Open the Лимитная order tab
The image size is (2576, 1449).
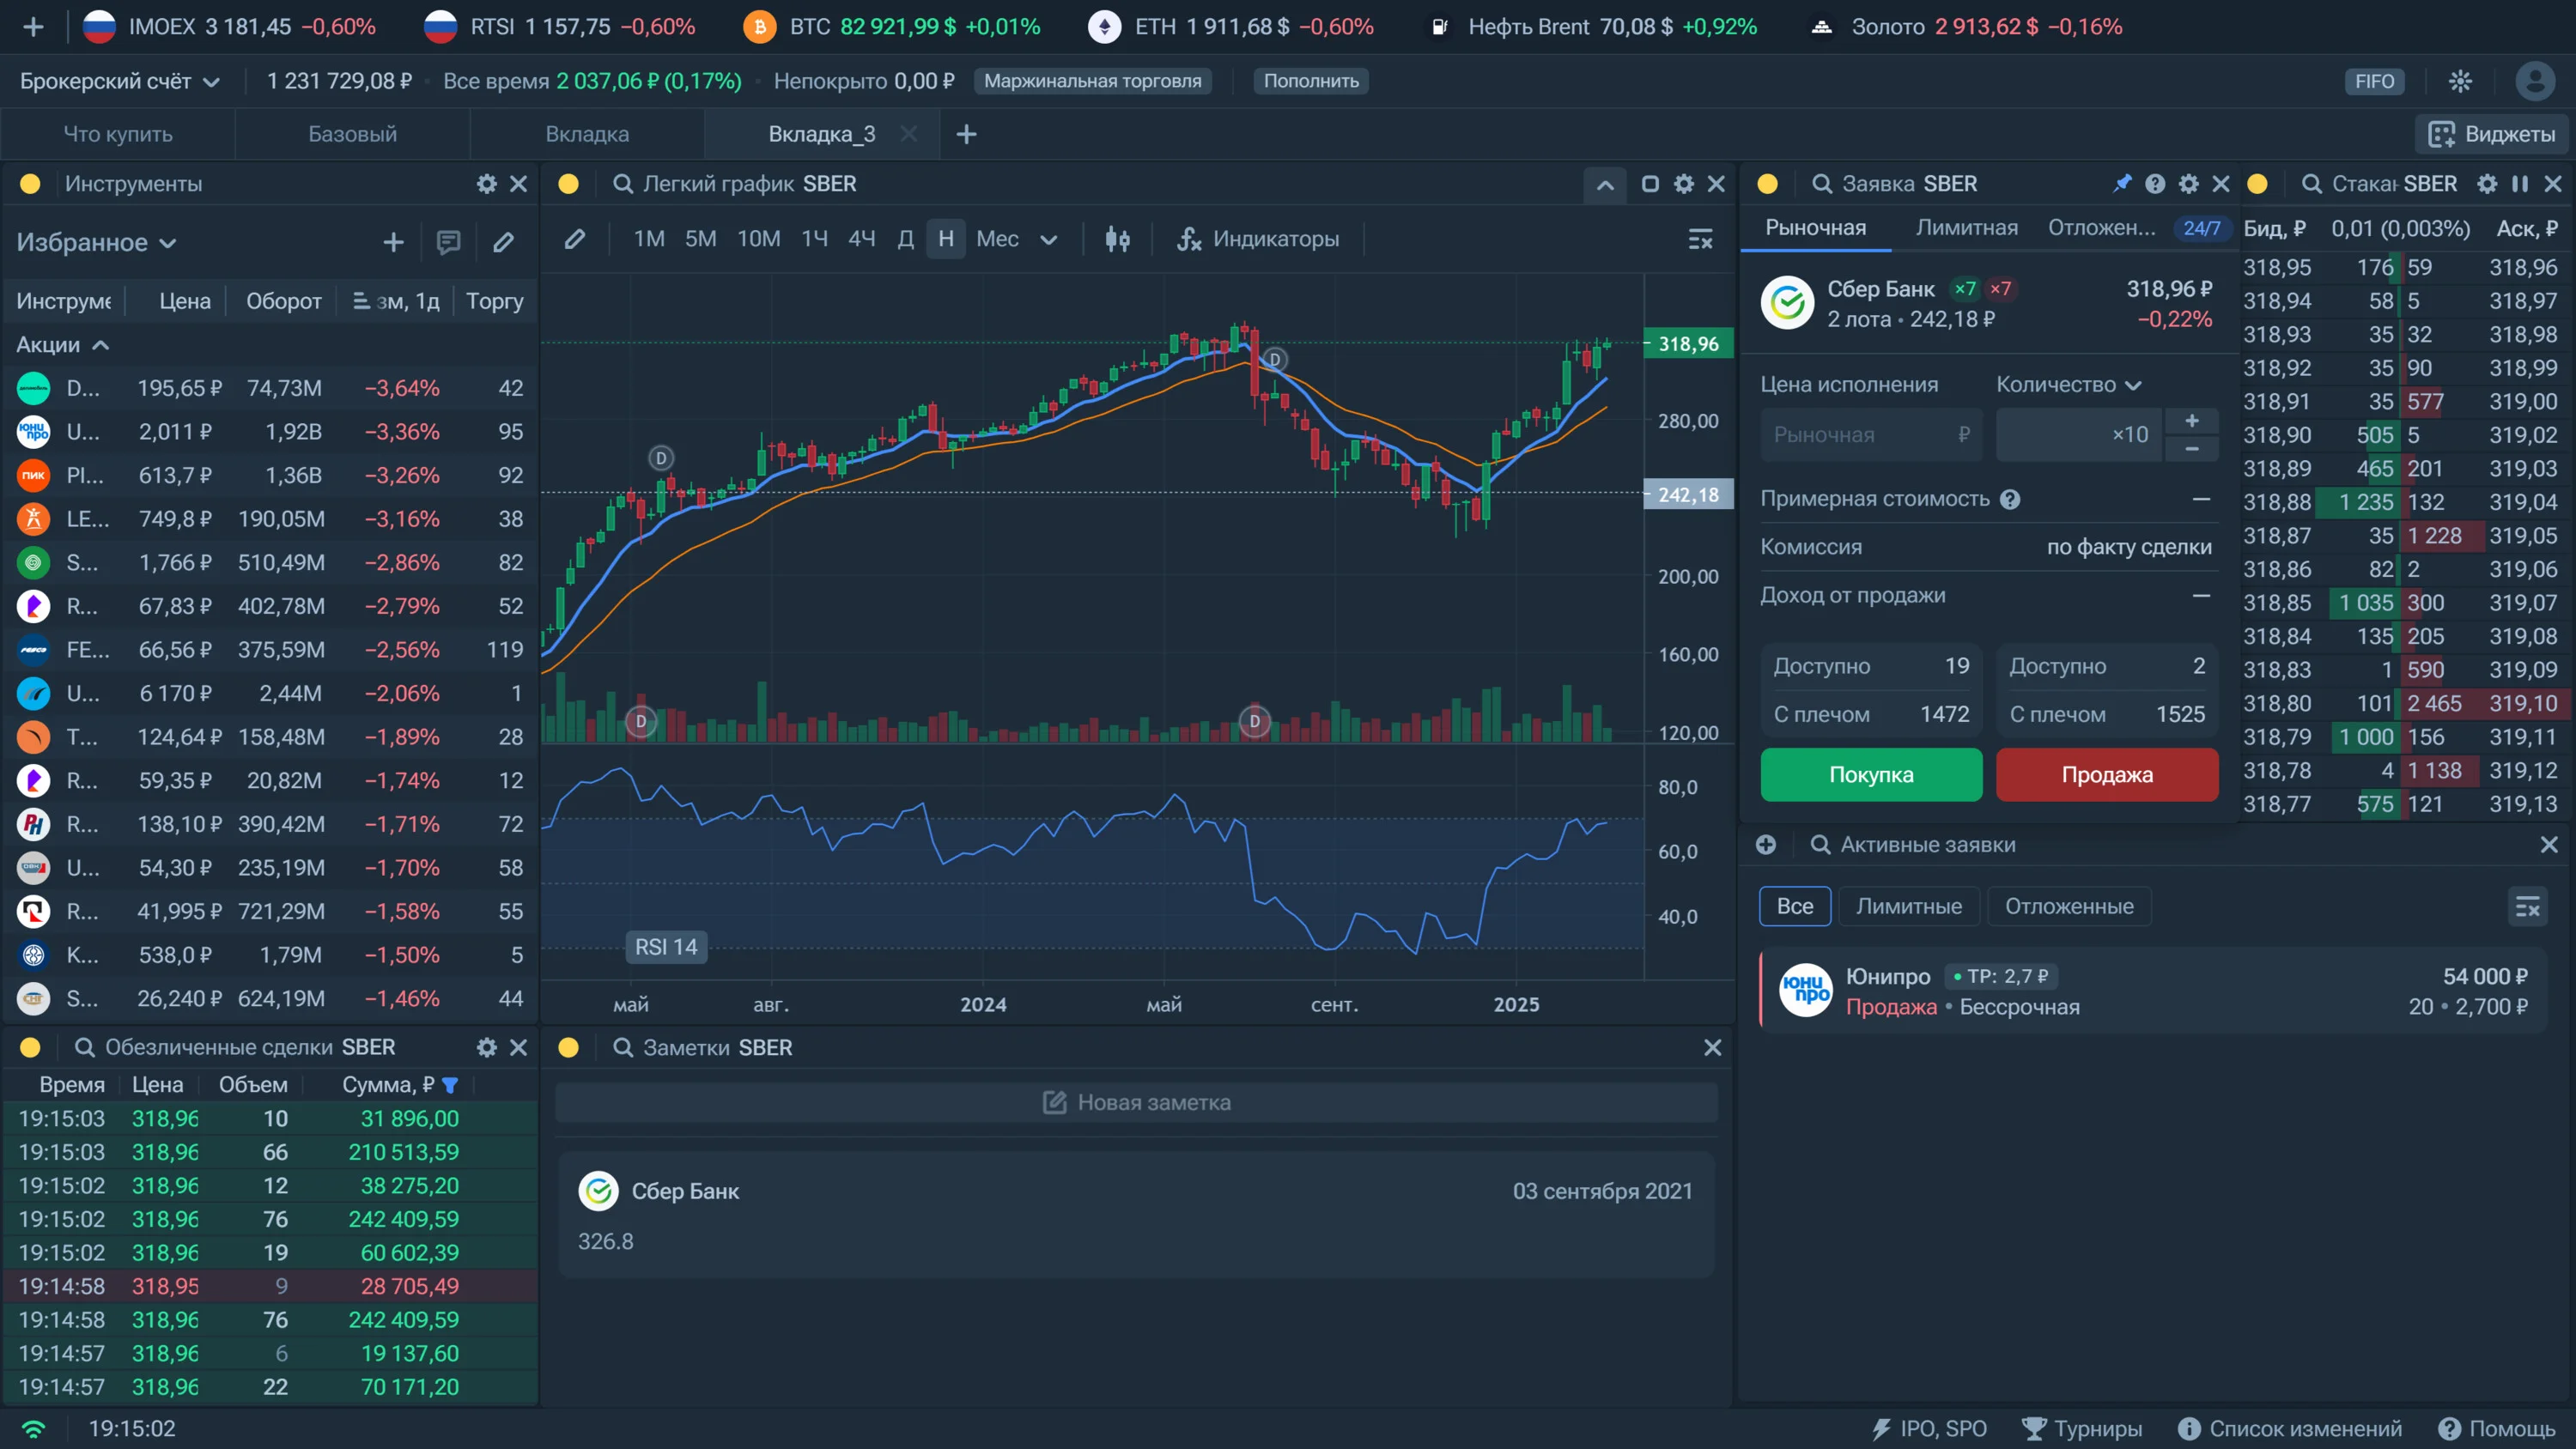pyautogui.click(x=1966, y=228)
